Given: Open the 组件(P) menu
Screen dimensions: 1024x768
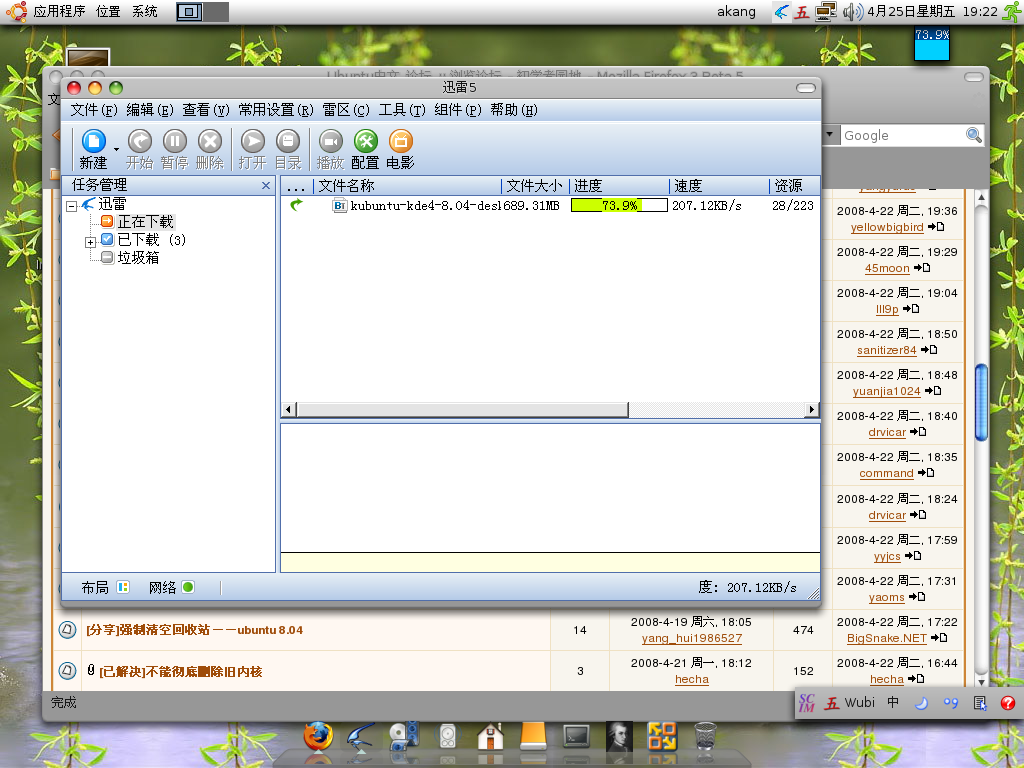Looking at the screenshot, I should click(x=458, y=110).
